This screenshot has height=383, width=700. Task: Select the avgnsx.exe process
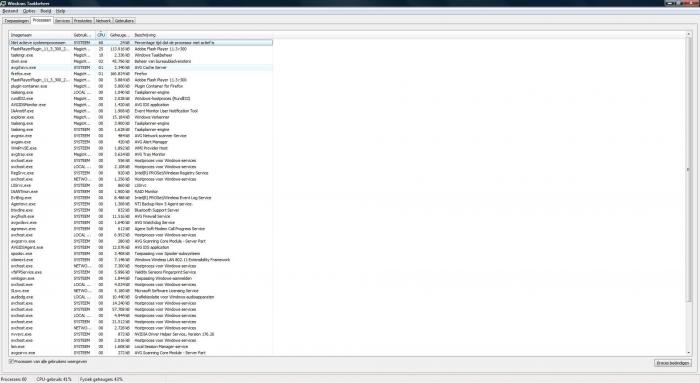pyautogui.click(x=141, y=136)
